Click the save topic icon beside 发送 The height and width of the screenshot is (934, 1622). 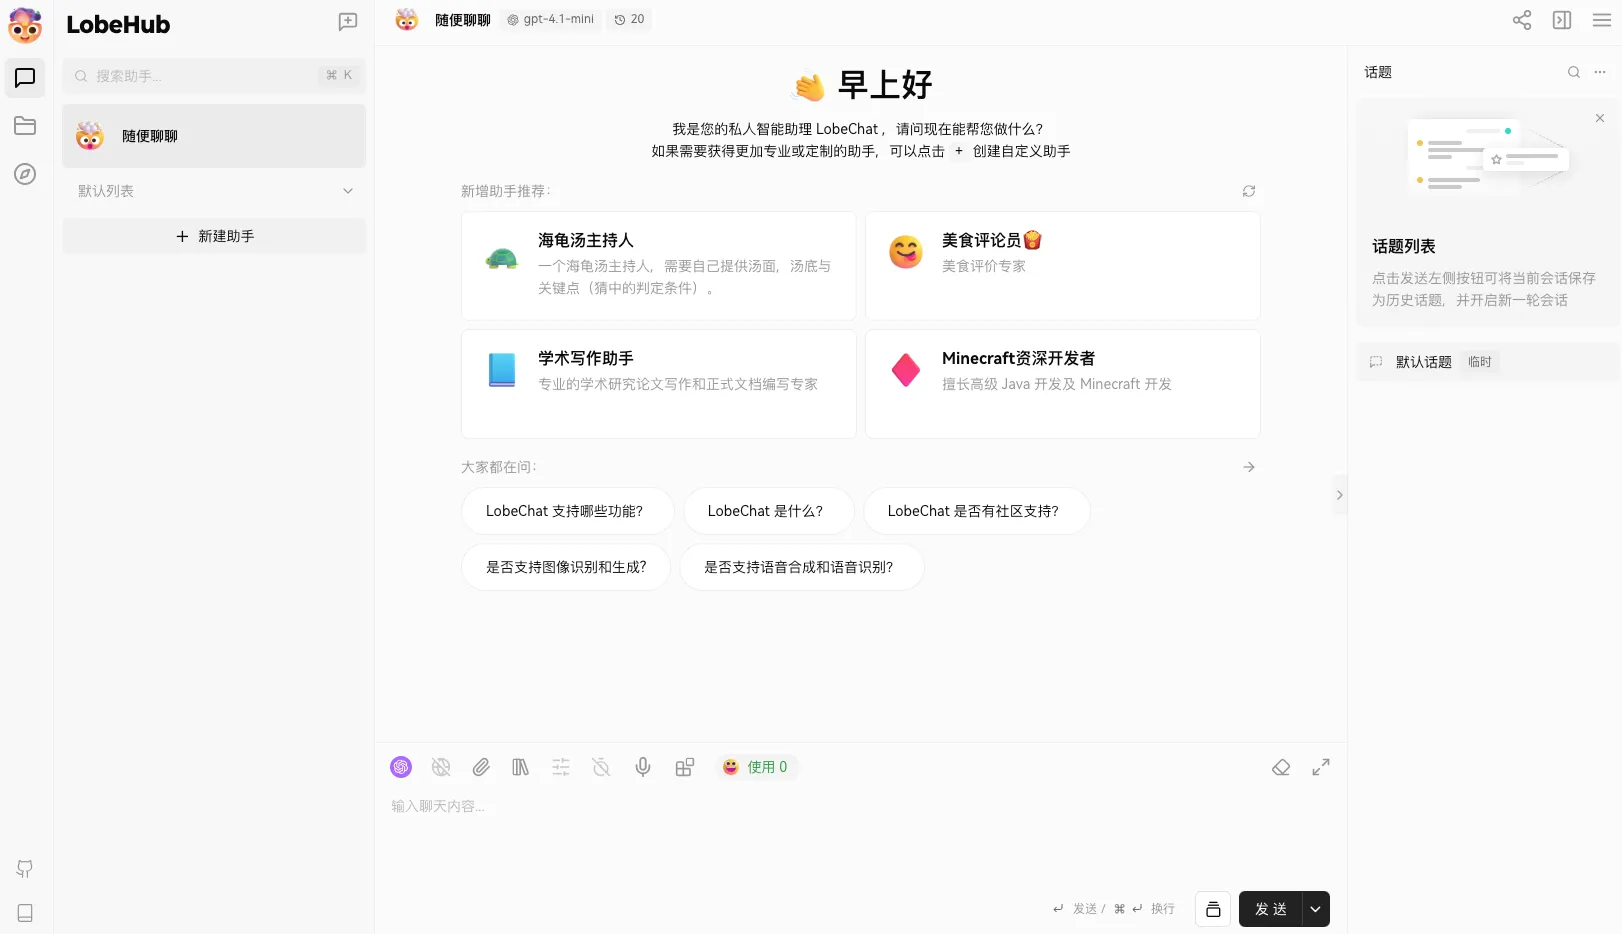1213,909
